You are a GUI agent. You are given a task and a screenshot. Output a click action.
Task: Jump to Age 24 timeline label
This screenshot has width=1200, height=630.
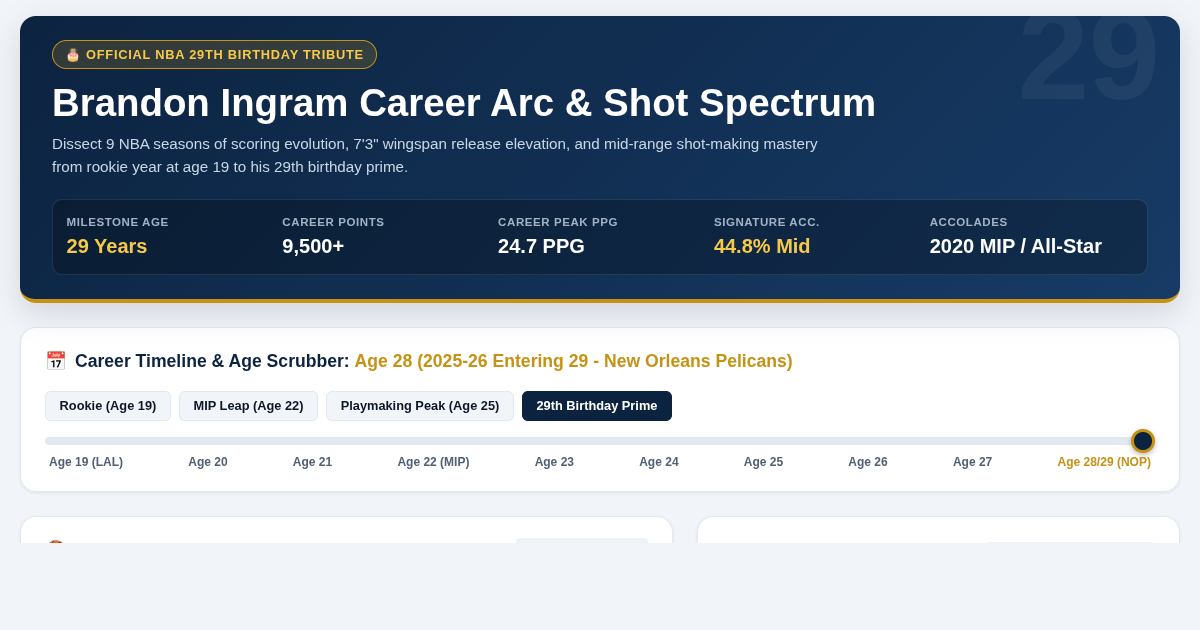659,462
